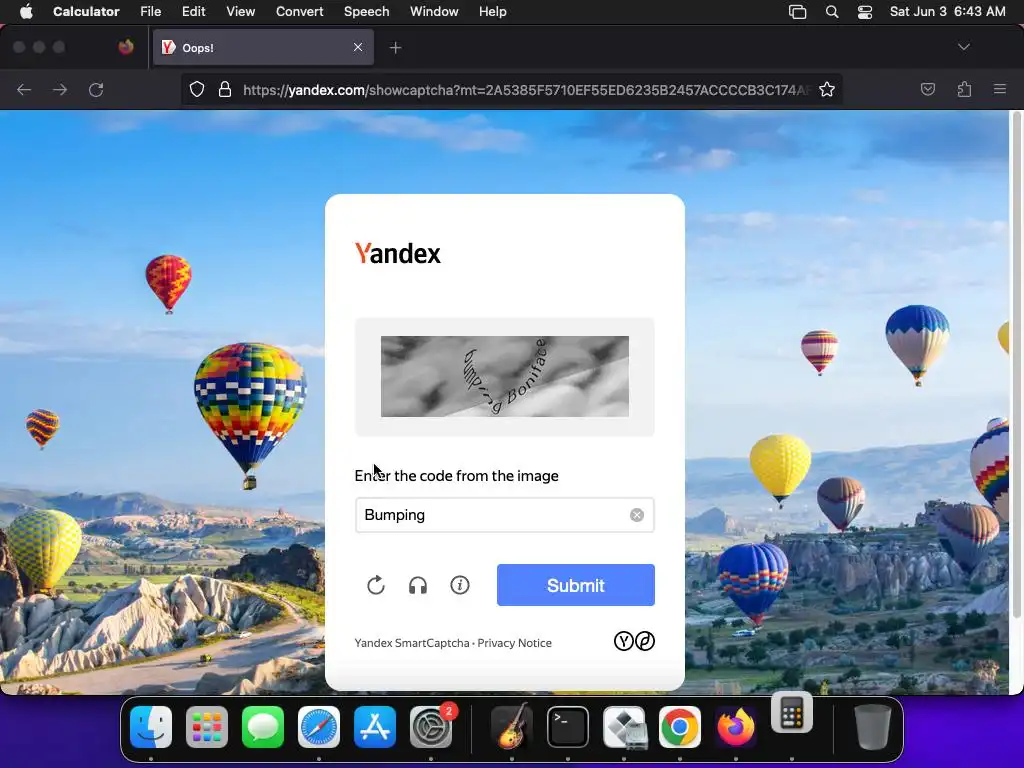Reload the current page
Viewport: 1024px width, 768px height.
[x=96, y=89]
